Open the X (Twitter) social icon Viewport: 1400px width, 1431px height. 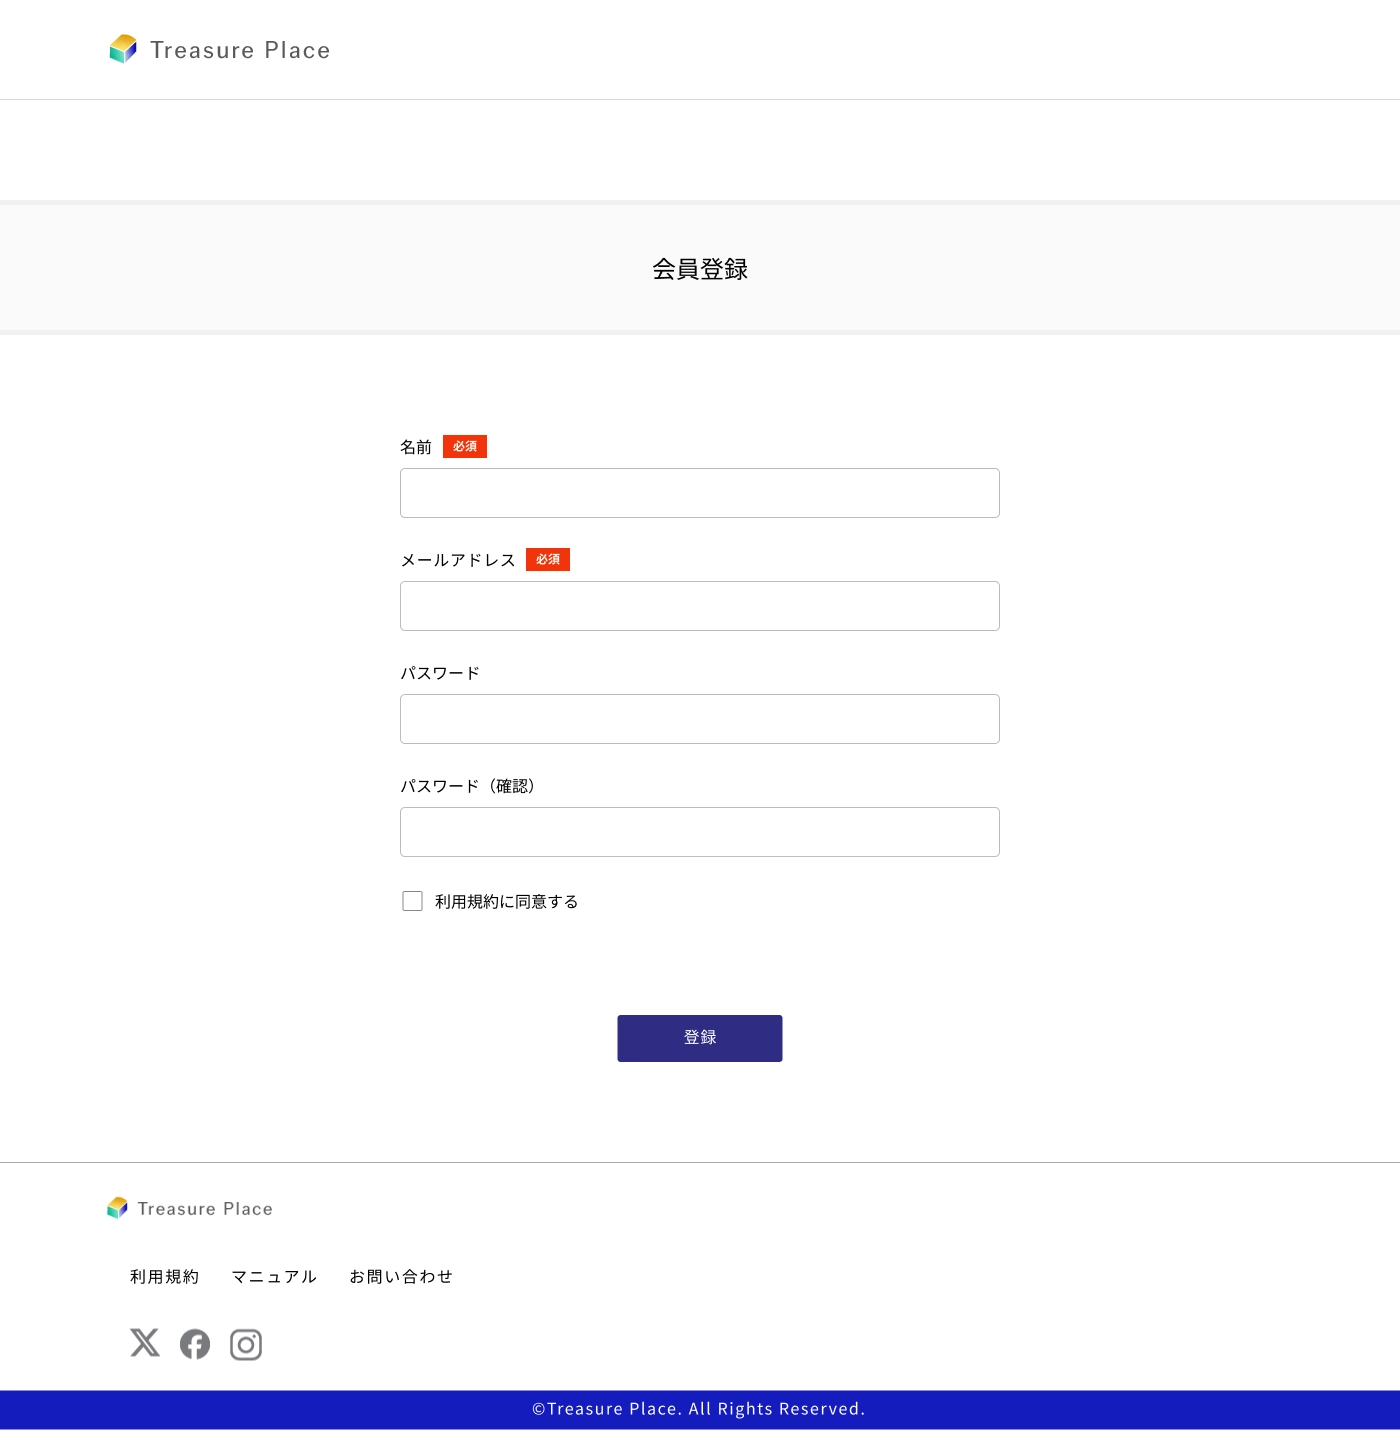click(x=145, y=1343)
